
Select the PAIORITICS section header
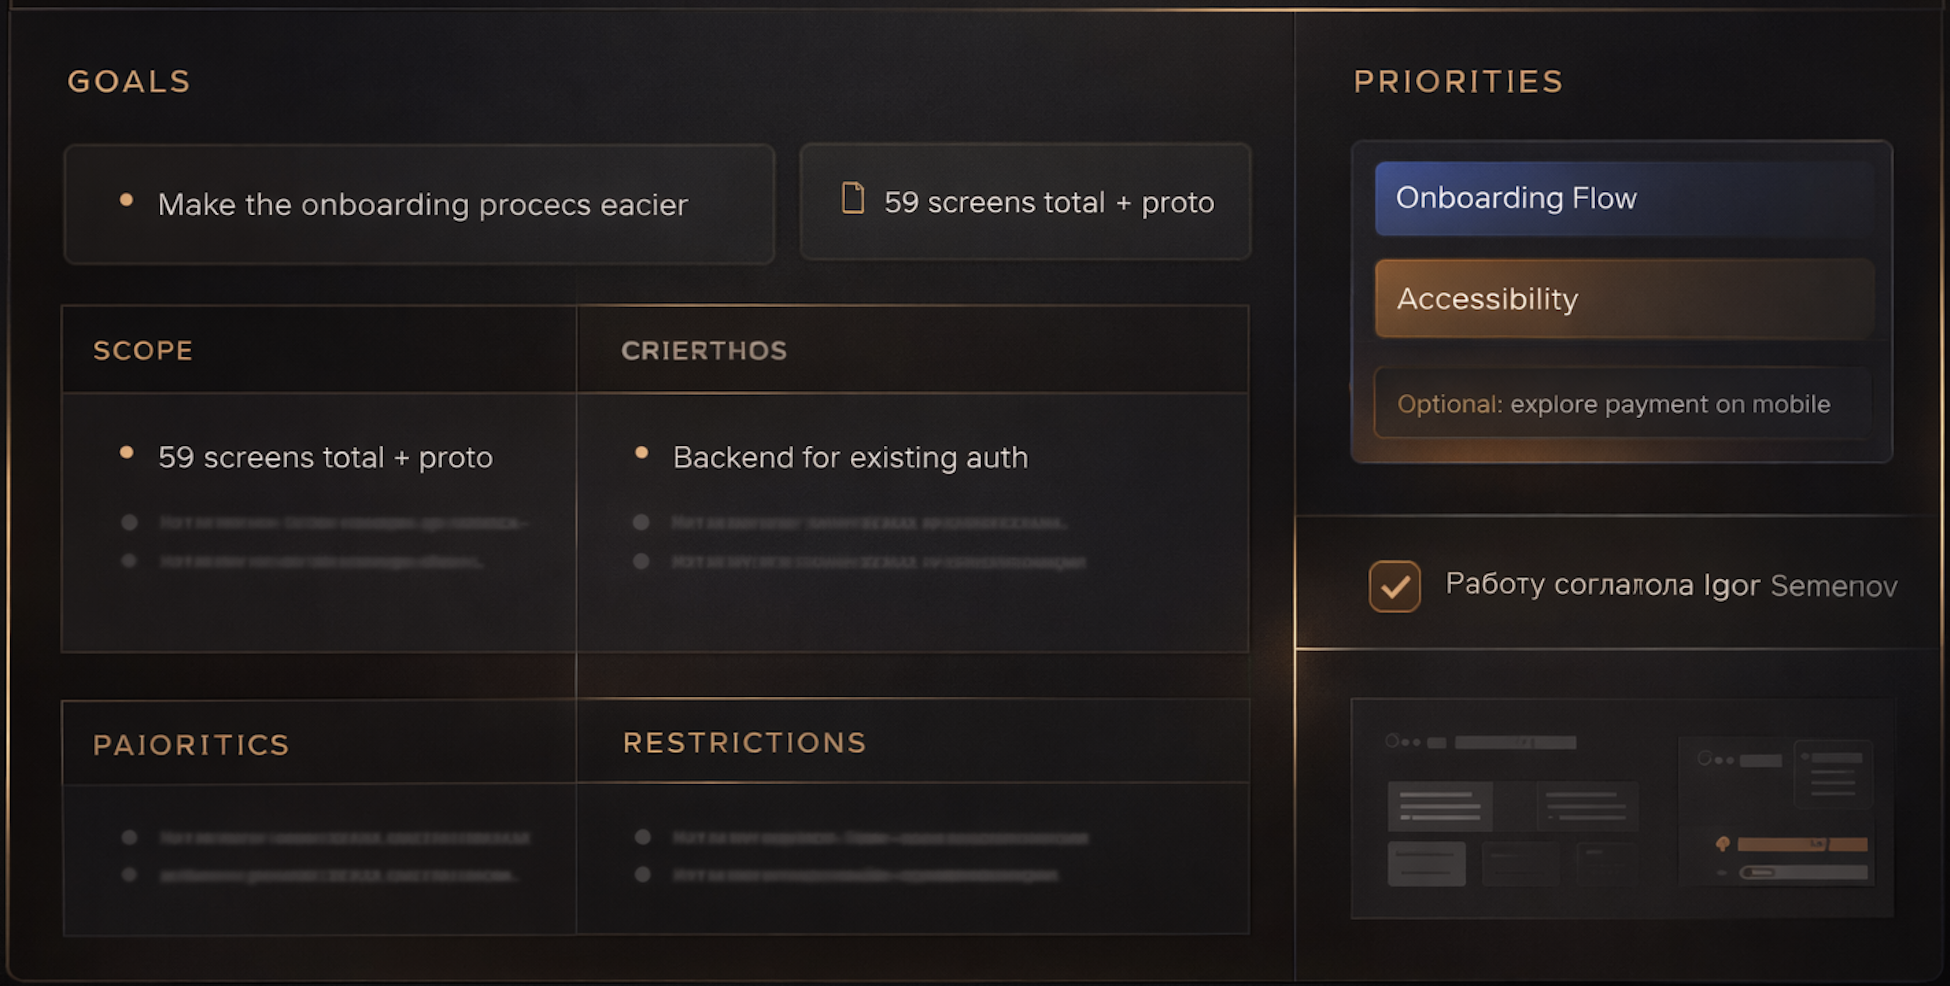pos(191,745)
